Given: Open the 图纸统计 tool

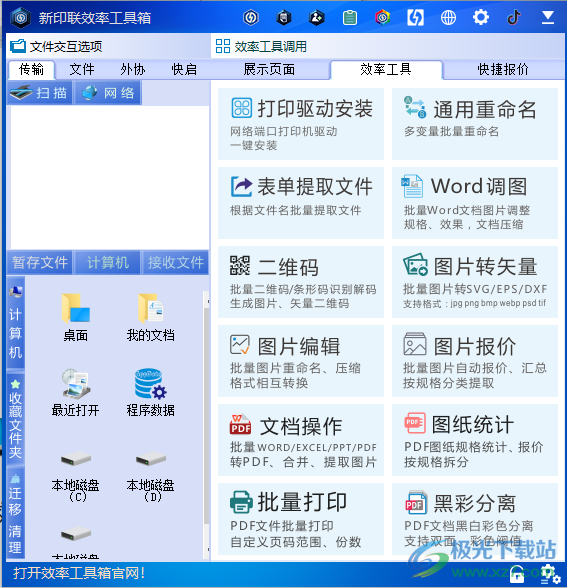Looking at the screenshot, I should 475,440.
